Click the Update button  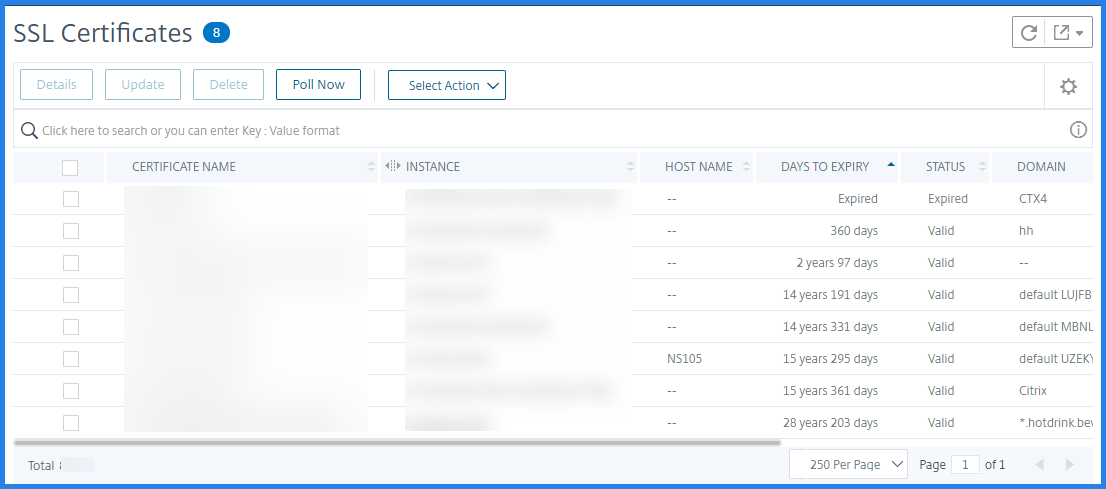pyautogui.click(x=142, y=85)
